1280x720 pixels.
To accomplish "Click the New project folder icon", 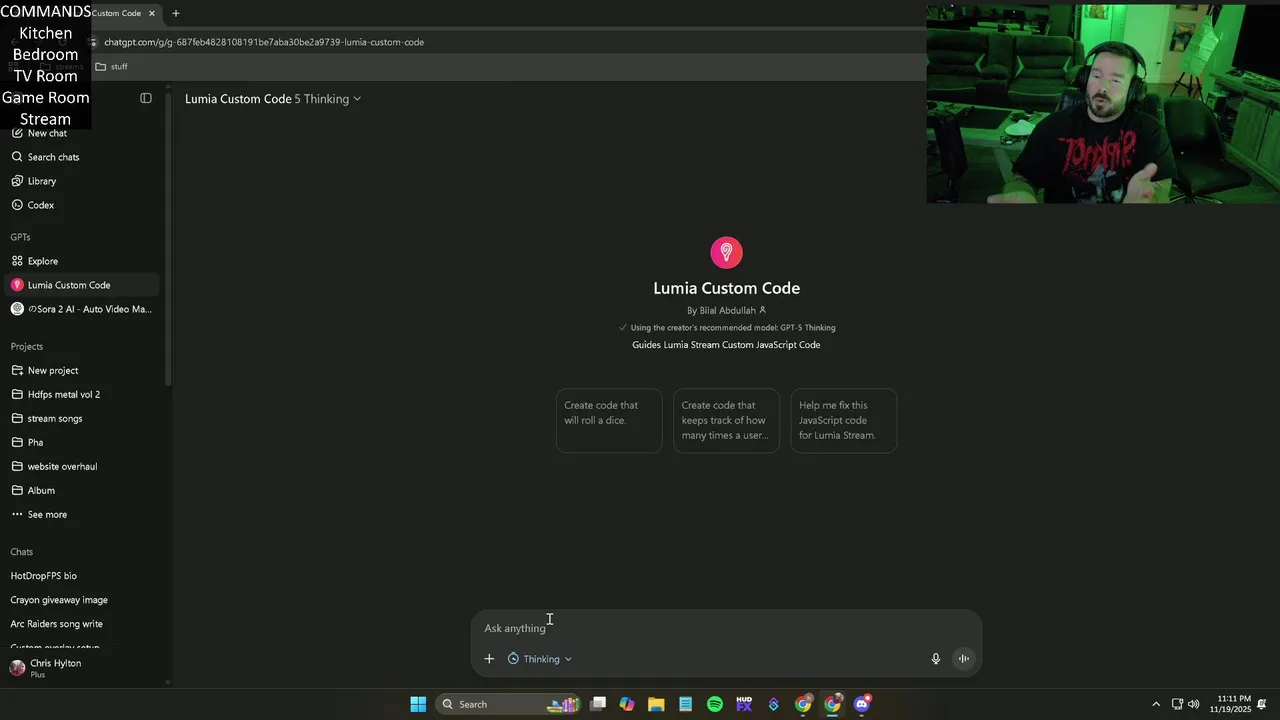I will tap(17, 370).
